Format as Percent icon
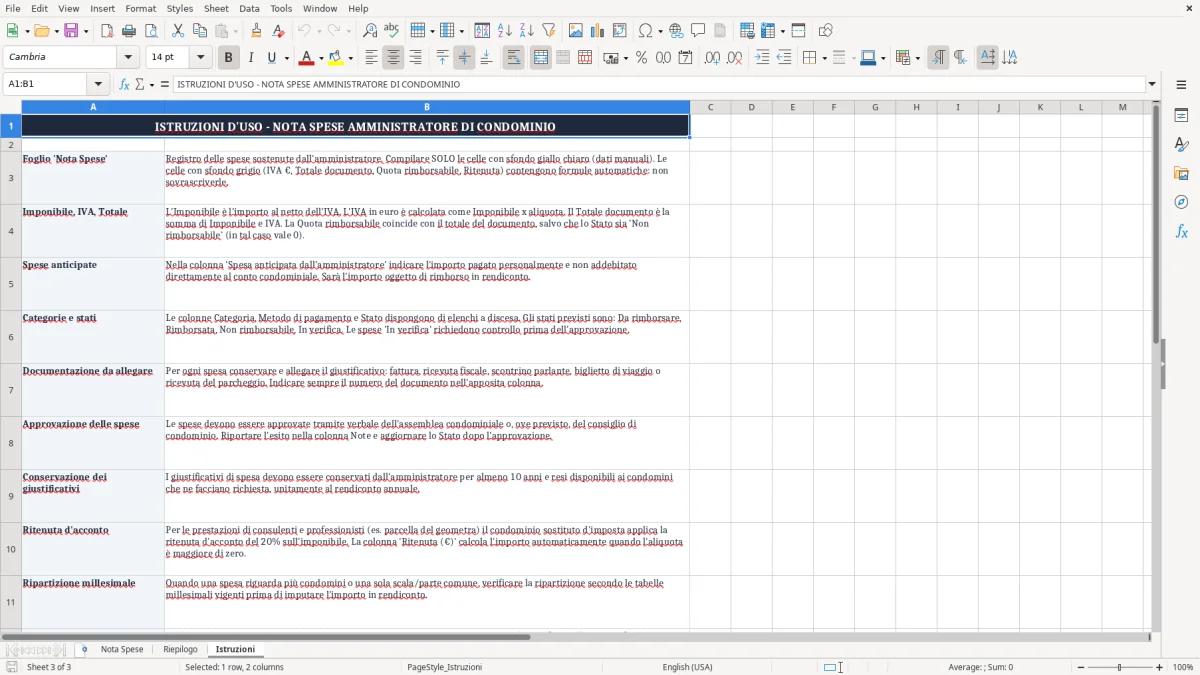1200x675 pixels. point(641,58)
